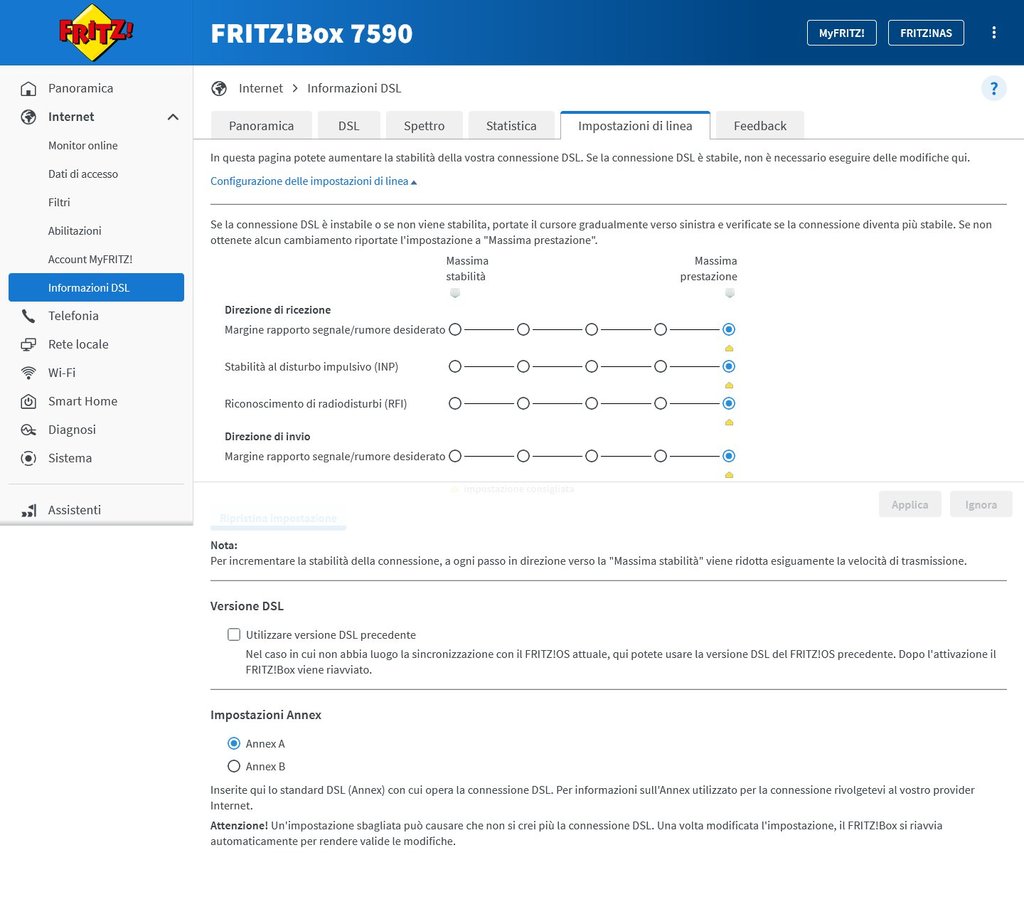This screenshot has height=914, width=1024.
Task: Click the FRITZ! logo
Action: [x=96, y=32]
